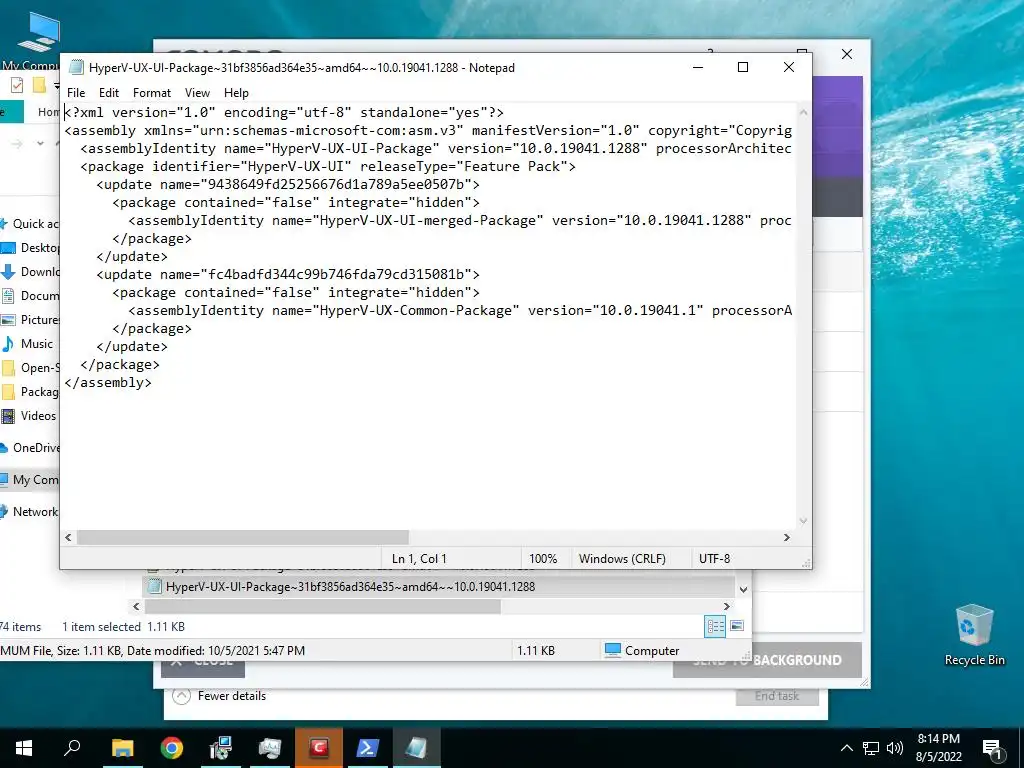Click the Notepad title bar document icon
1024x768 pixels.
pyautogui.click(x=76, y=67)
